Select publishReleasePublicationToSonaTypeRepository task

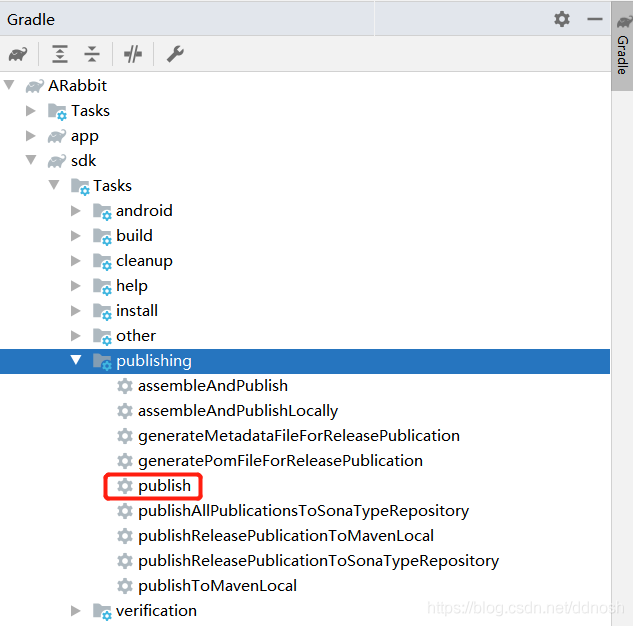pos(319,561)
